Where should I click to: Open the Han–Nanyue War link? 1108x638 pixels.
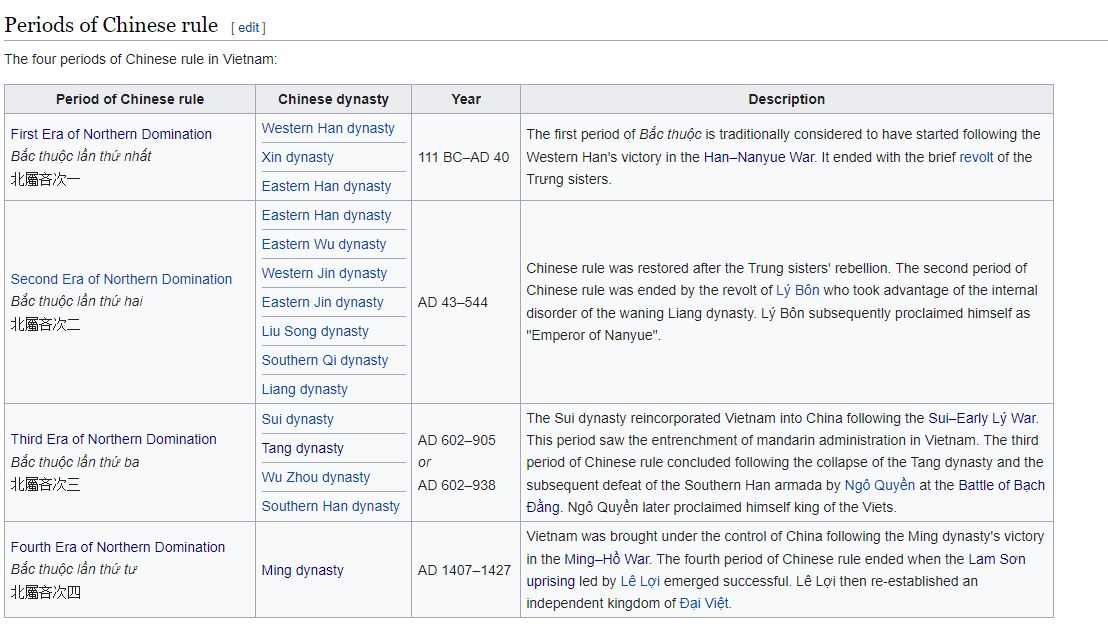759,157
